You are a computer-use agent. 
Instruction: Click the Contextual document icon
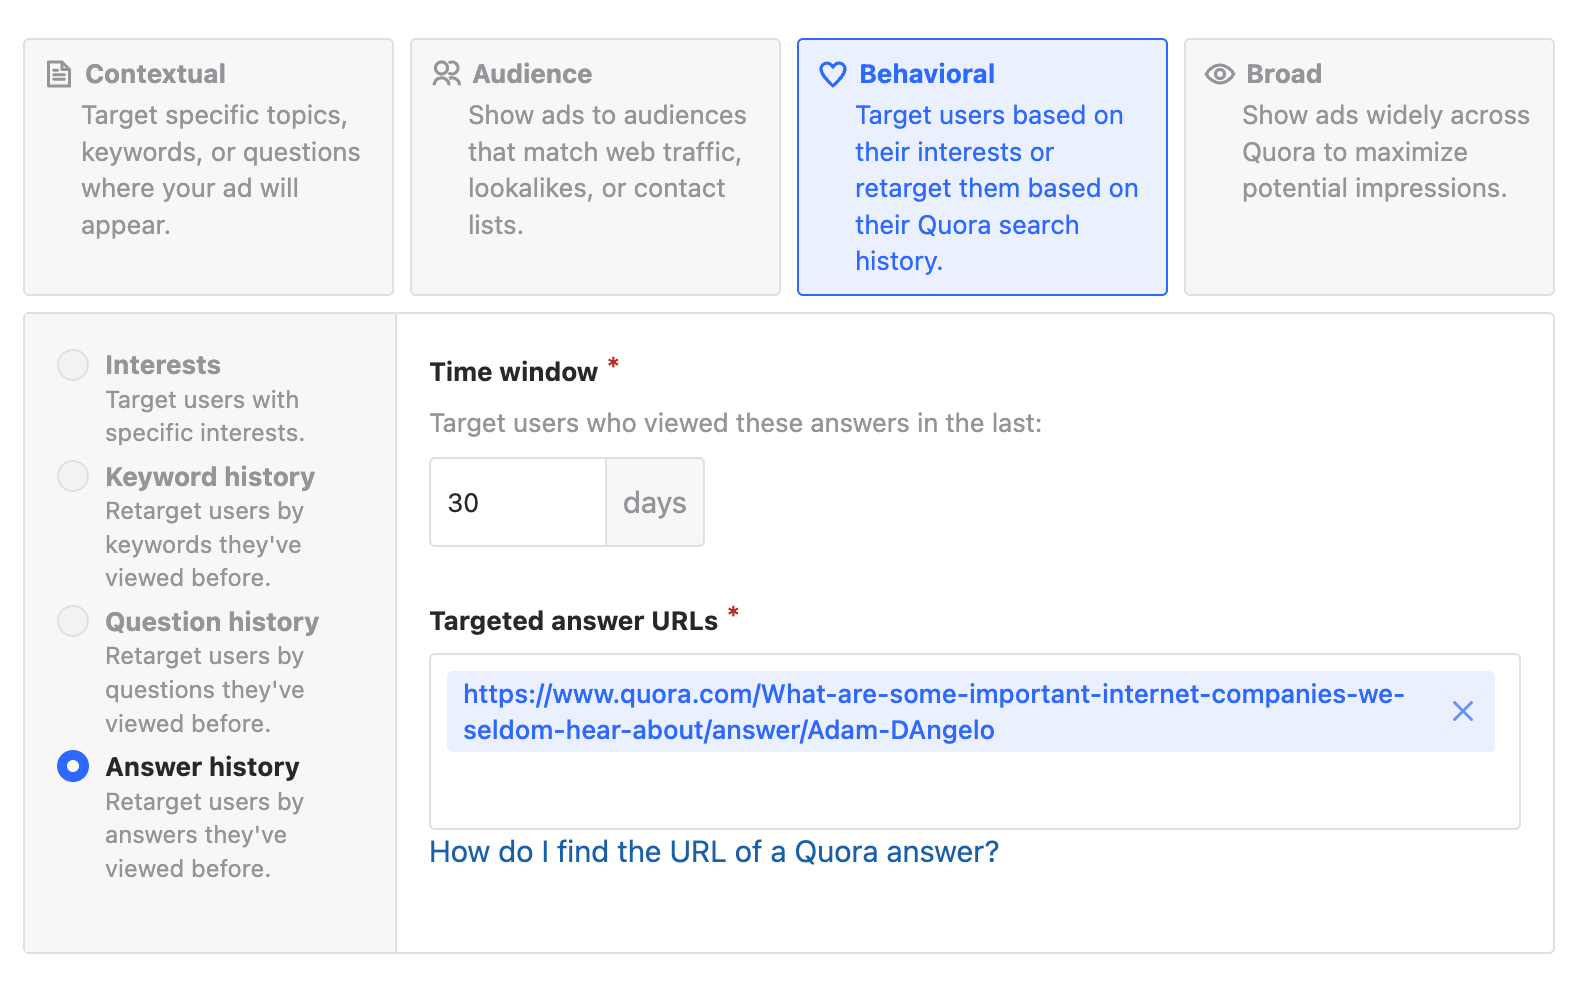59,74
